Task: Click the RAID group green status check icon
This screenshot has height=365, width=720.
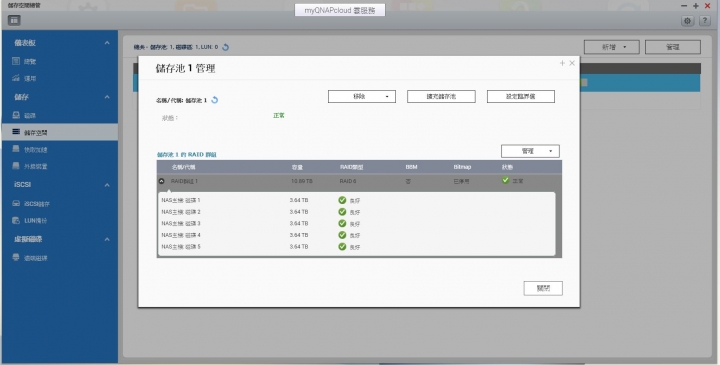Action: click(506, 180)
